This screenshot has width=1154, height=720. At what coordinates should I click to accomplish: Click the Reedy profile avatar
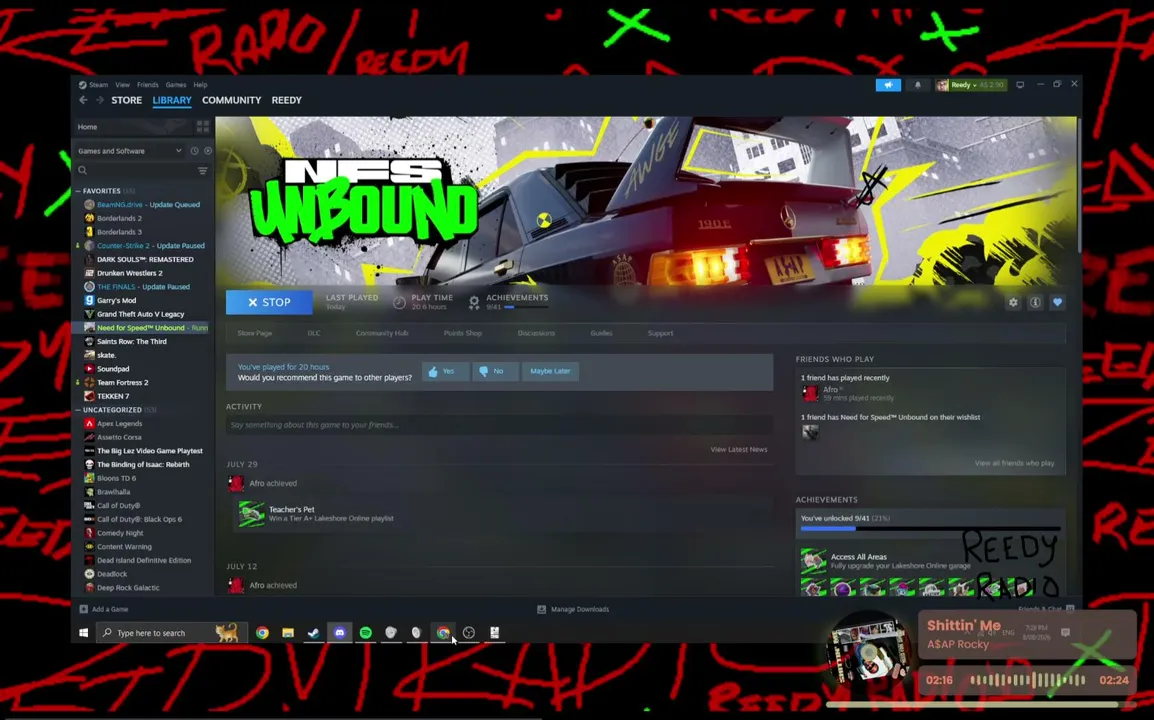[942, 85]
